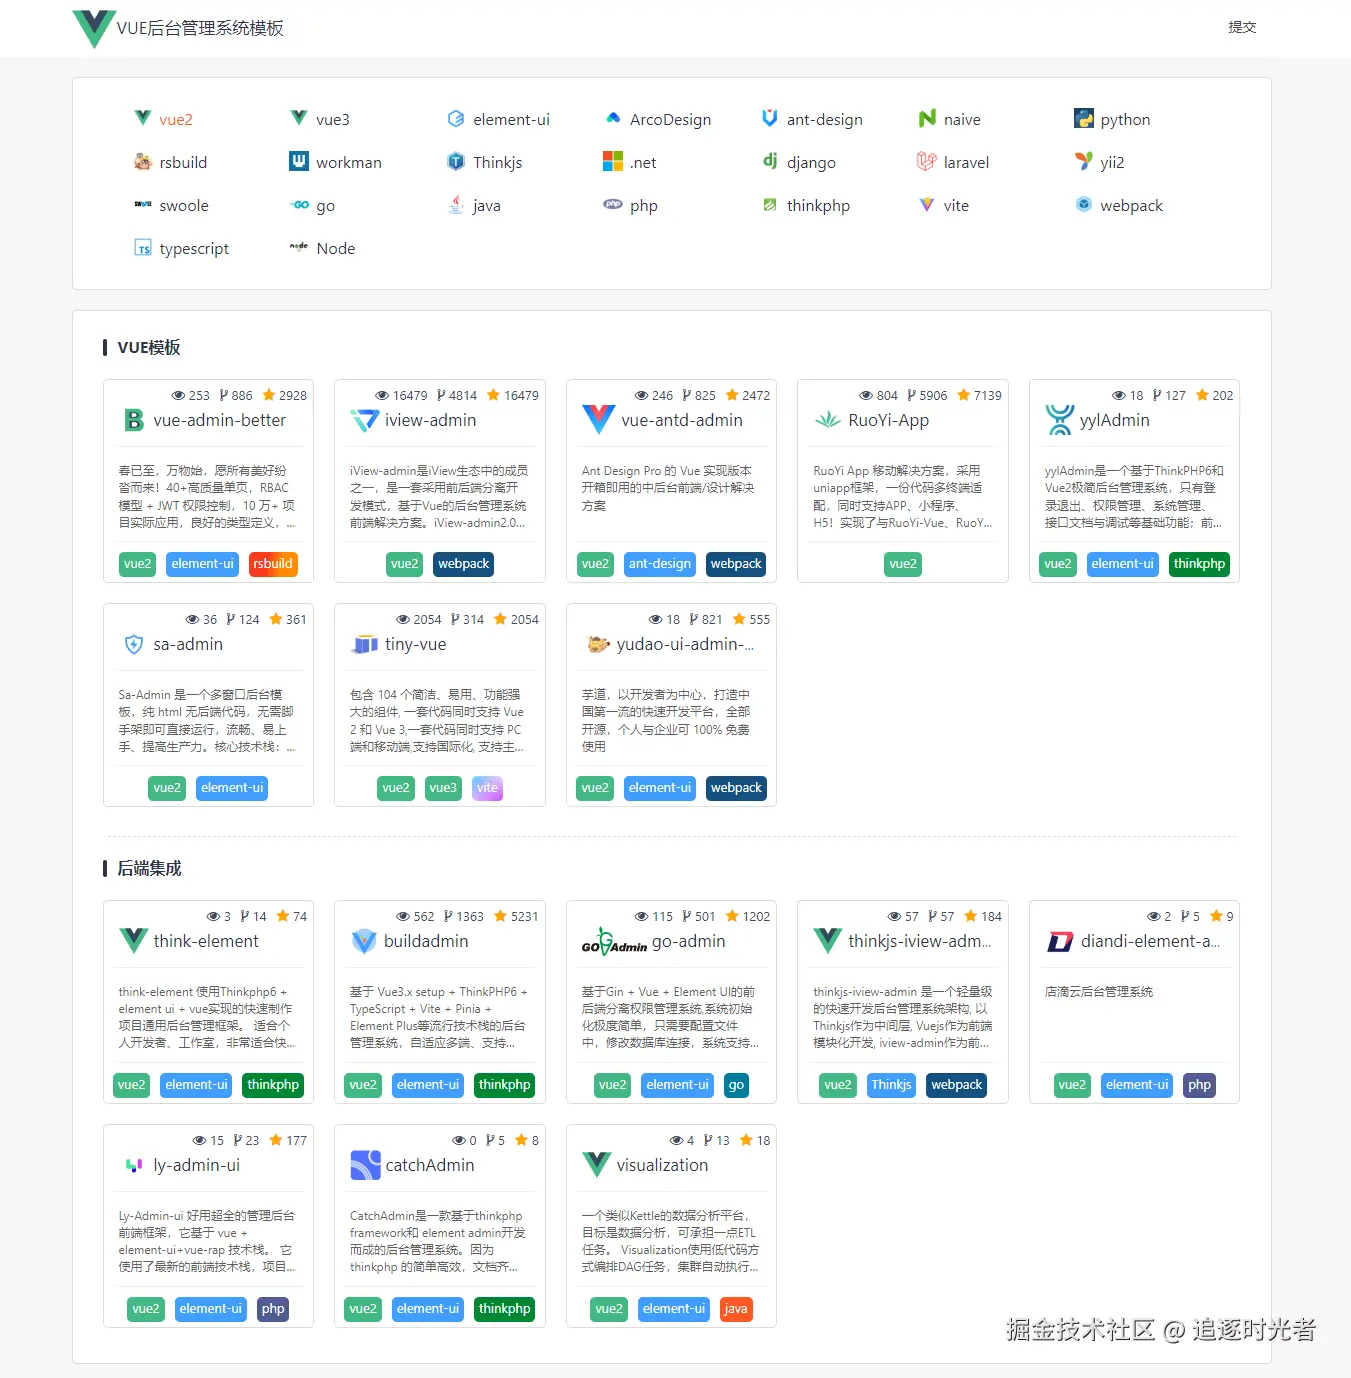Filter templates by the yii2 label
The width and height of the screenshot is (1351, 1378).
click(x=1112, y=162)
